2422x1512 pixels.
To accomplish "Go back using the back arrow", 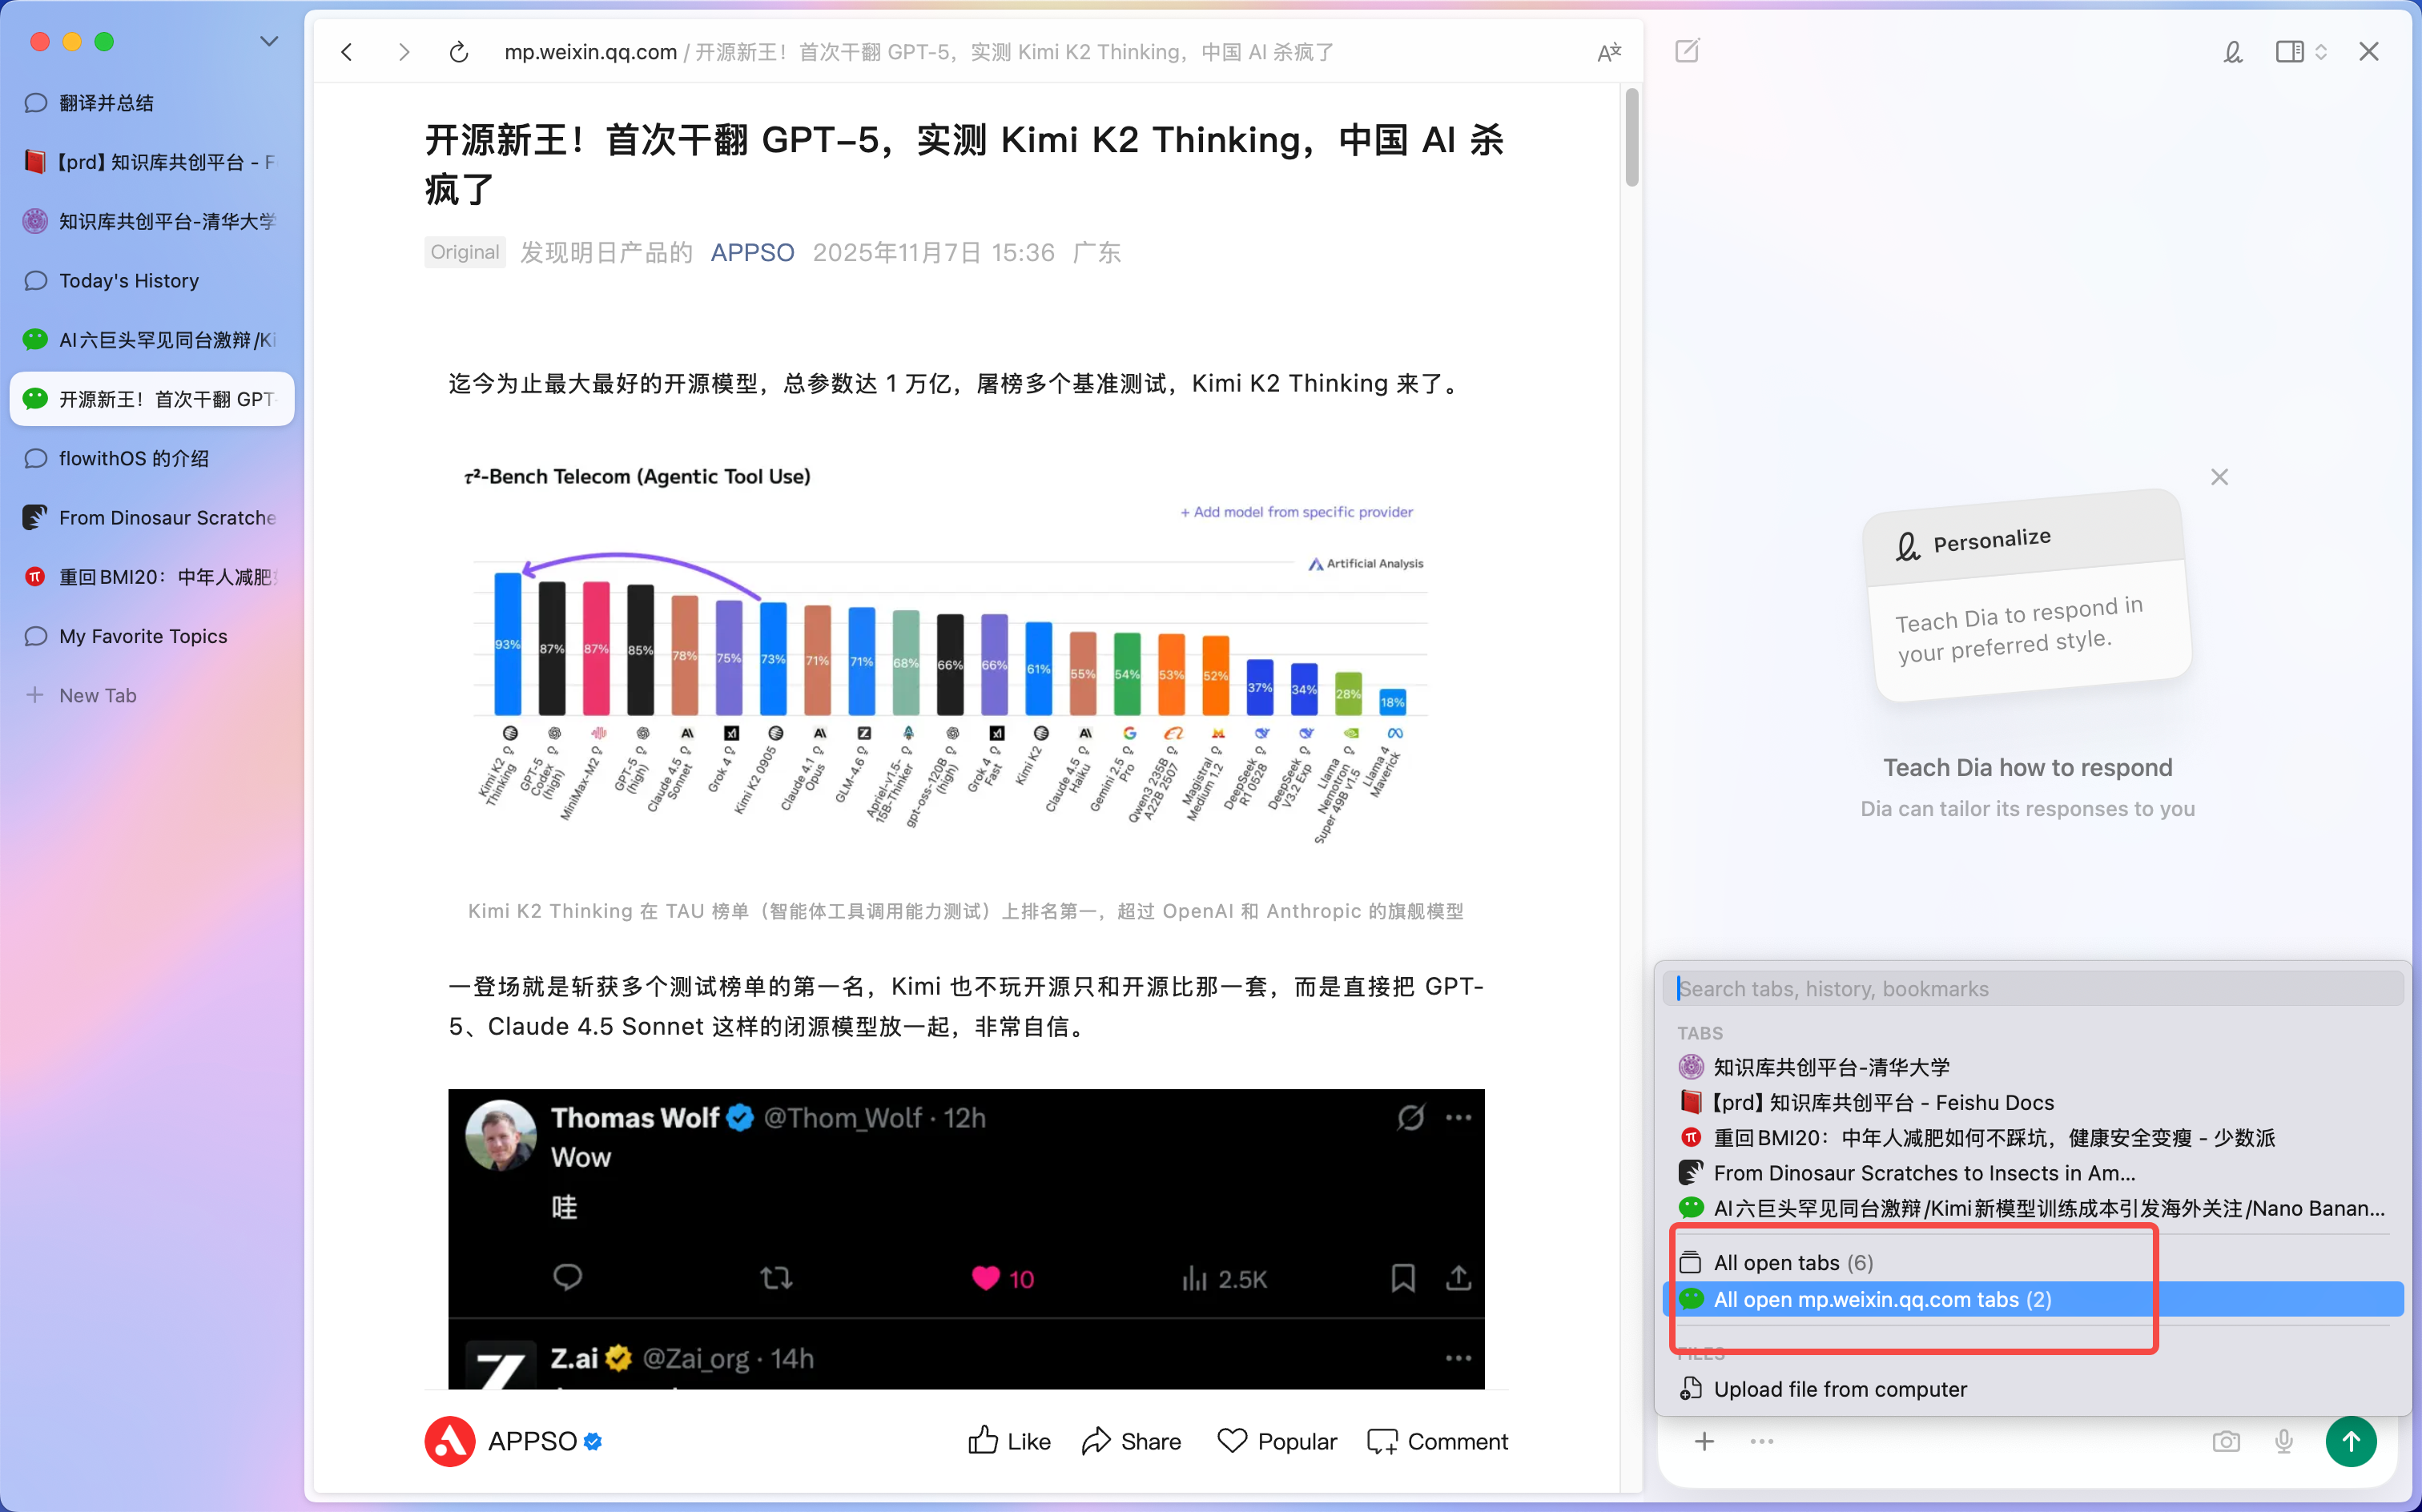I will (x=347, y=52).
